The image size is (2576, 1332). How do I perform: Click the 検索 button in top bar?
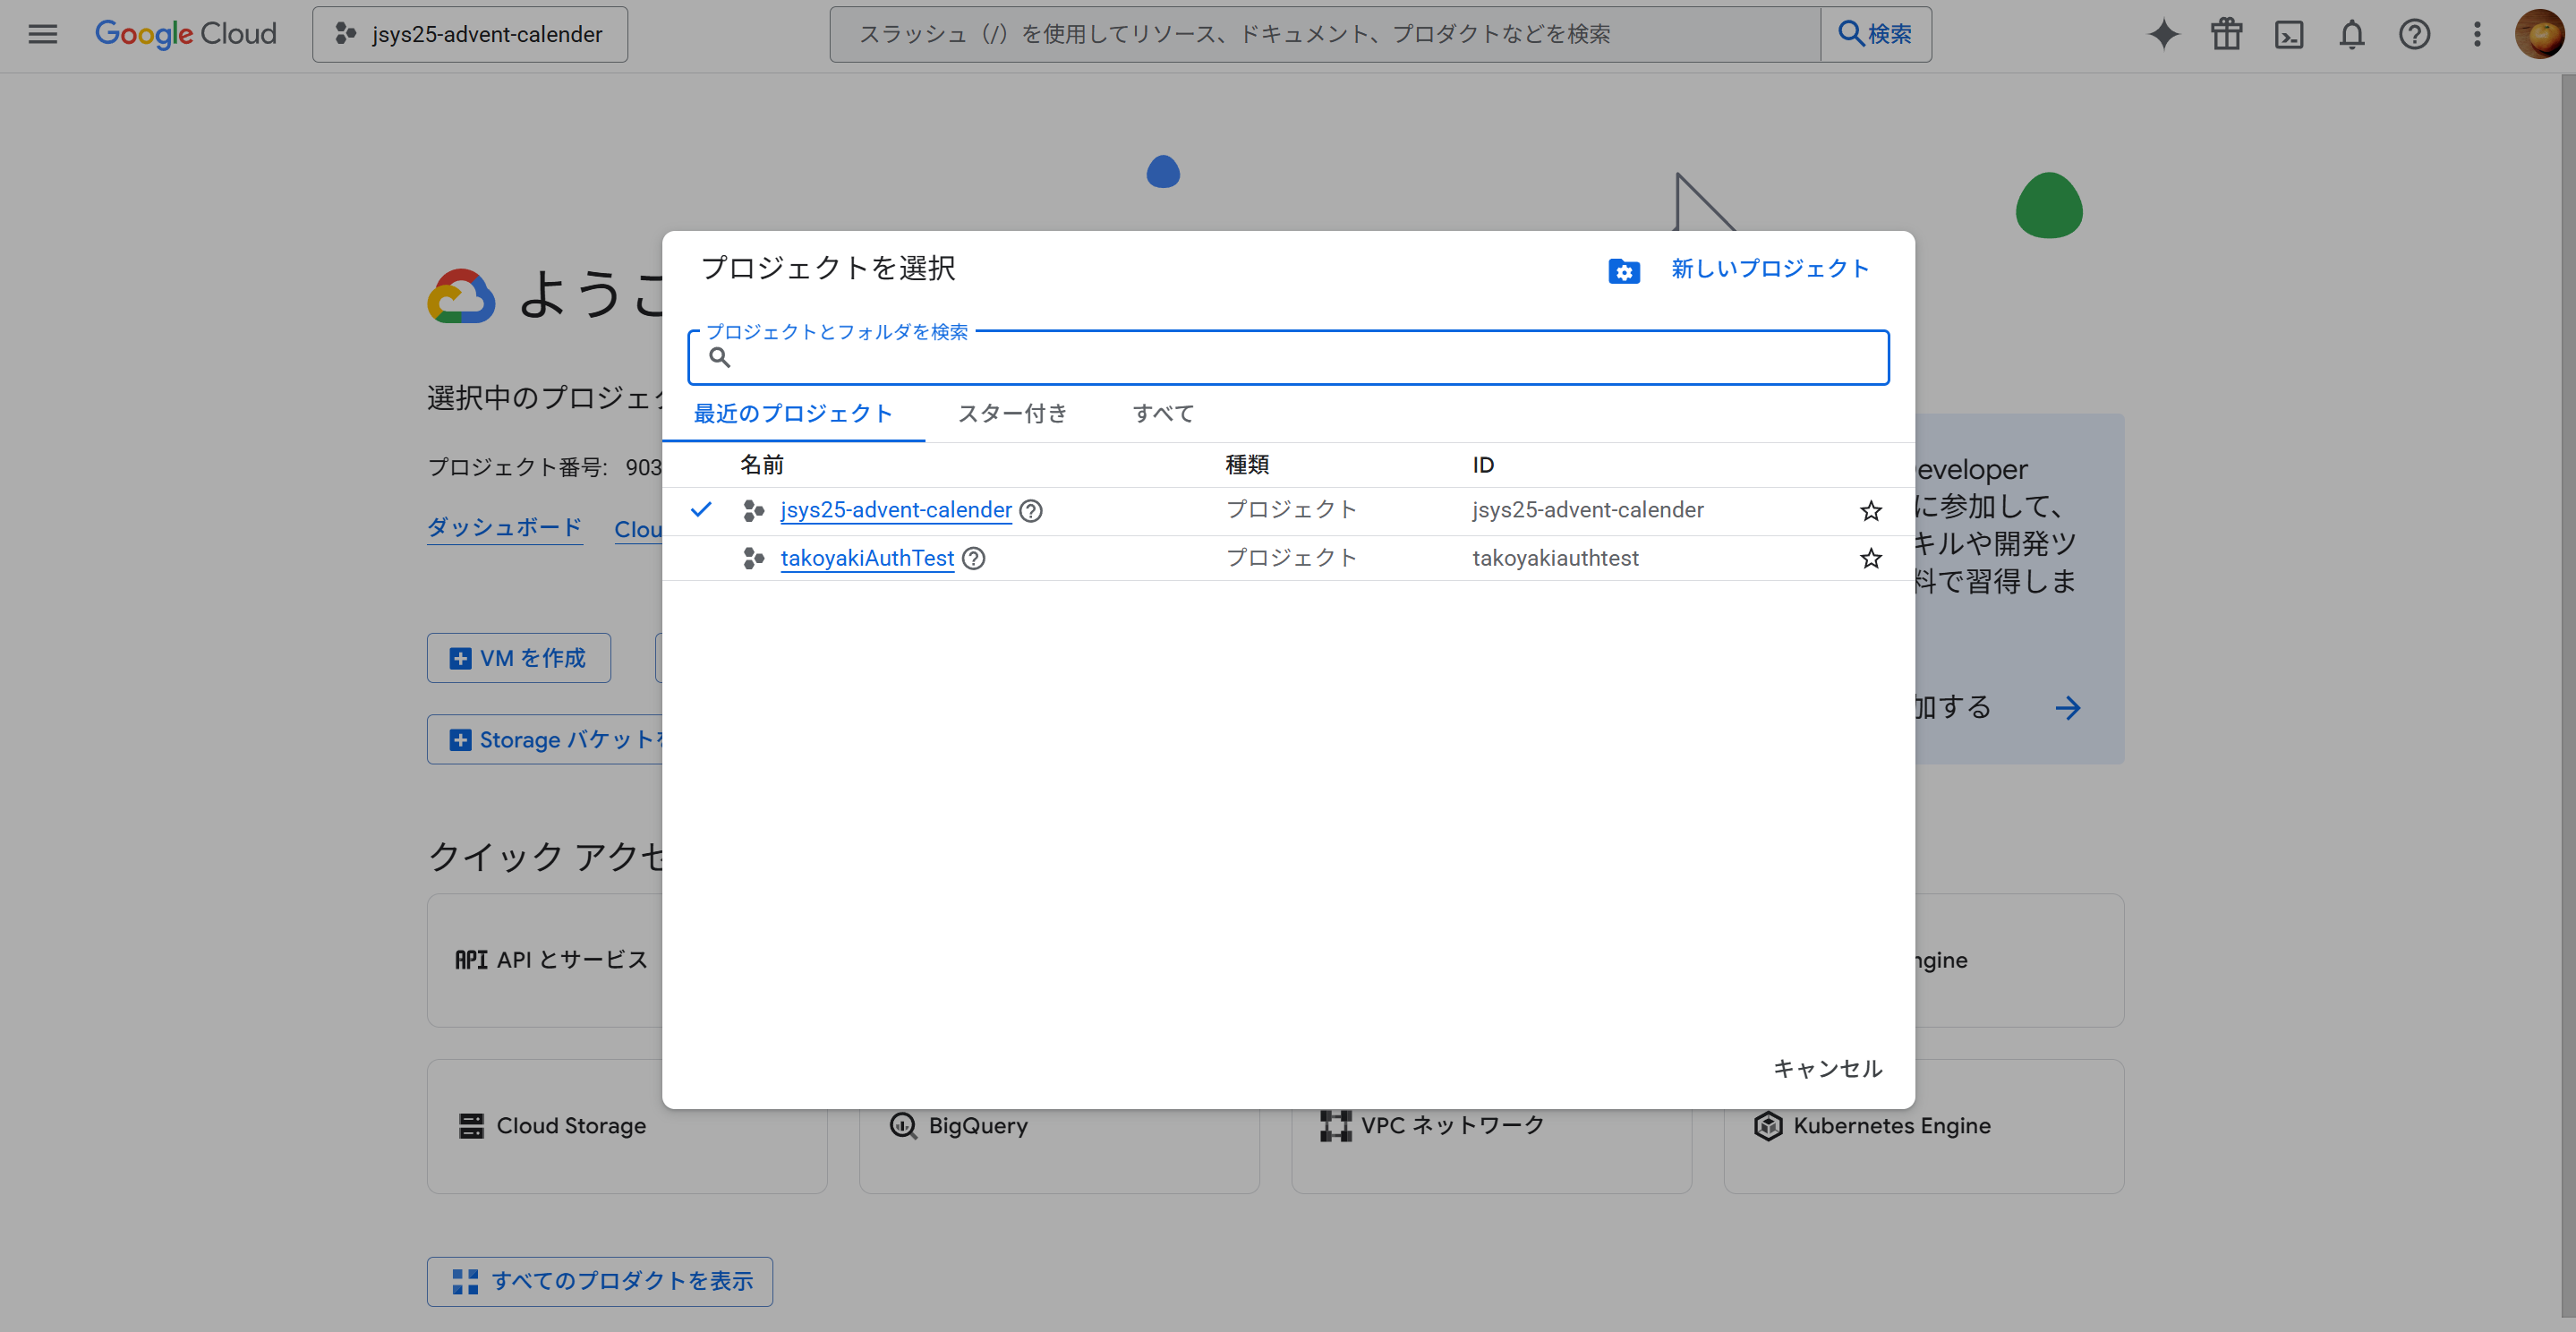pyautogui.click(x=1875, y=34)
